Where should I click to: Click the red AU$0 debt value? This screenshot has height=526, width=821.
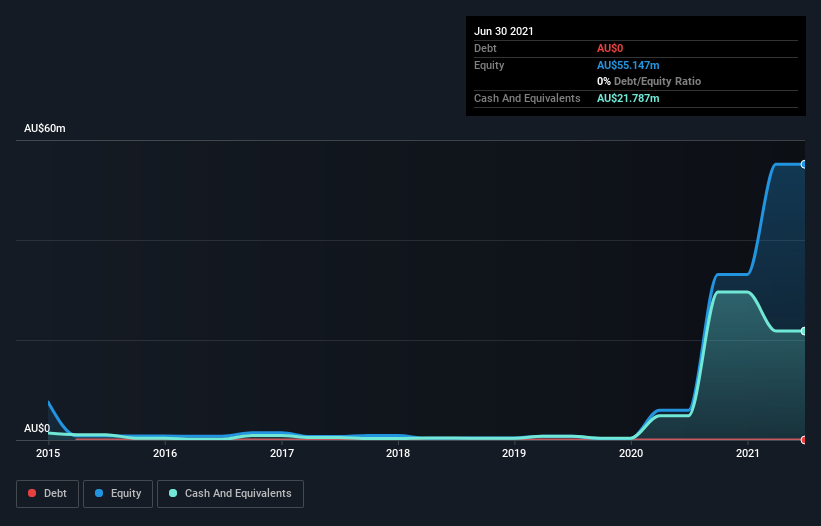610,48
